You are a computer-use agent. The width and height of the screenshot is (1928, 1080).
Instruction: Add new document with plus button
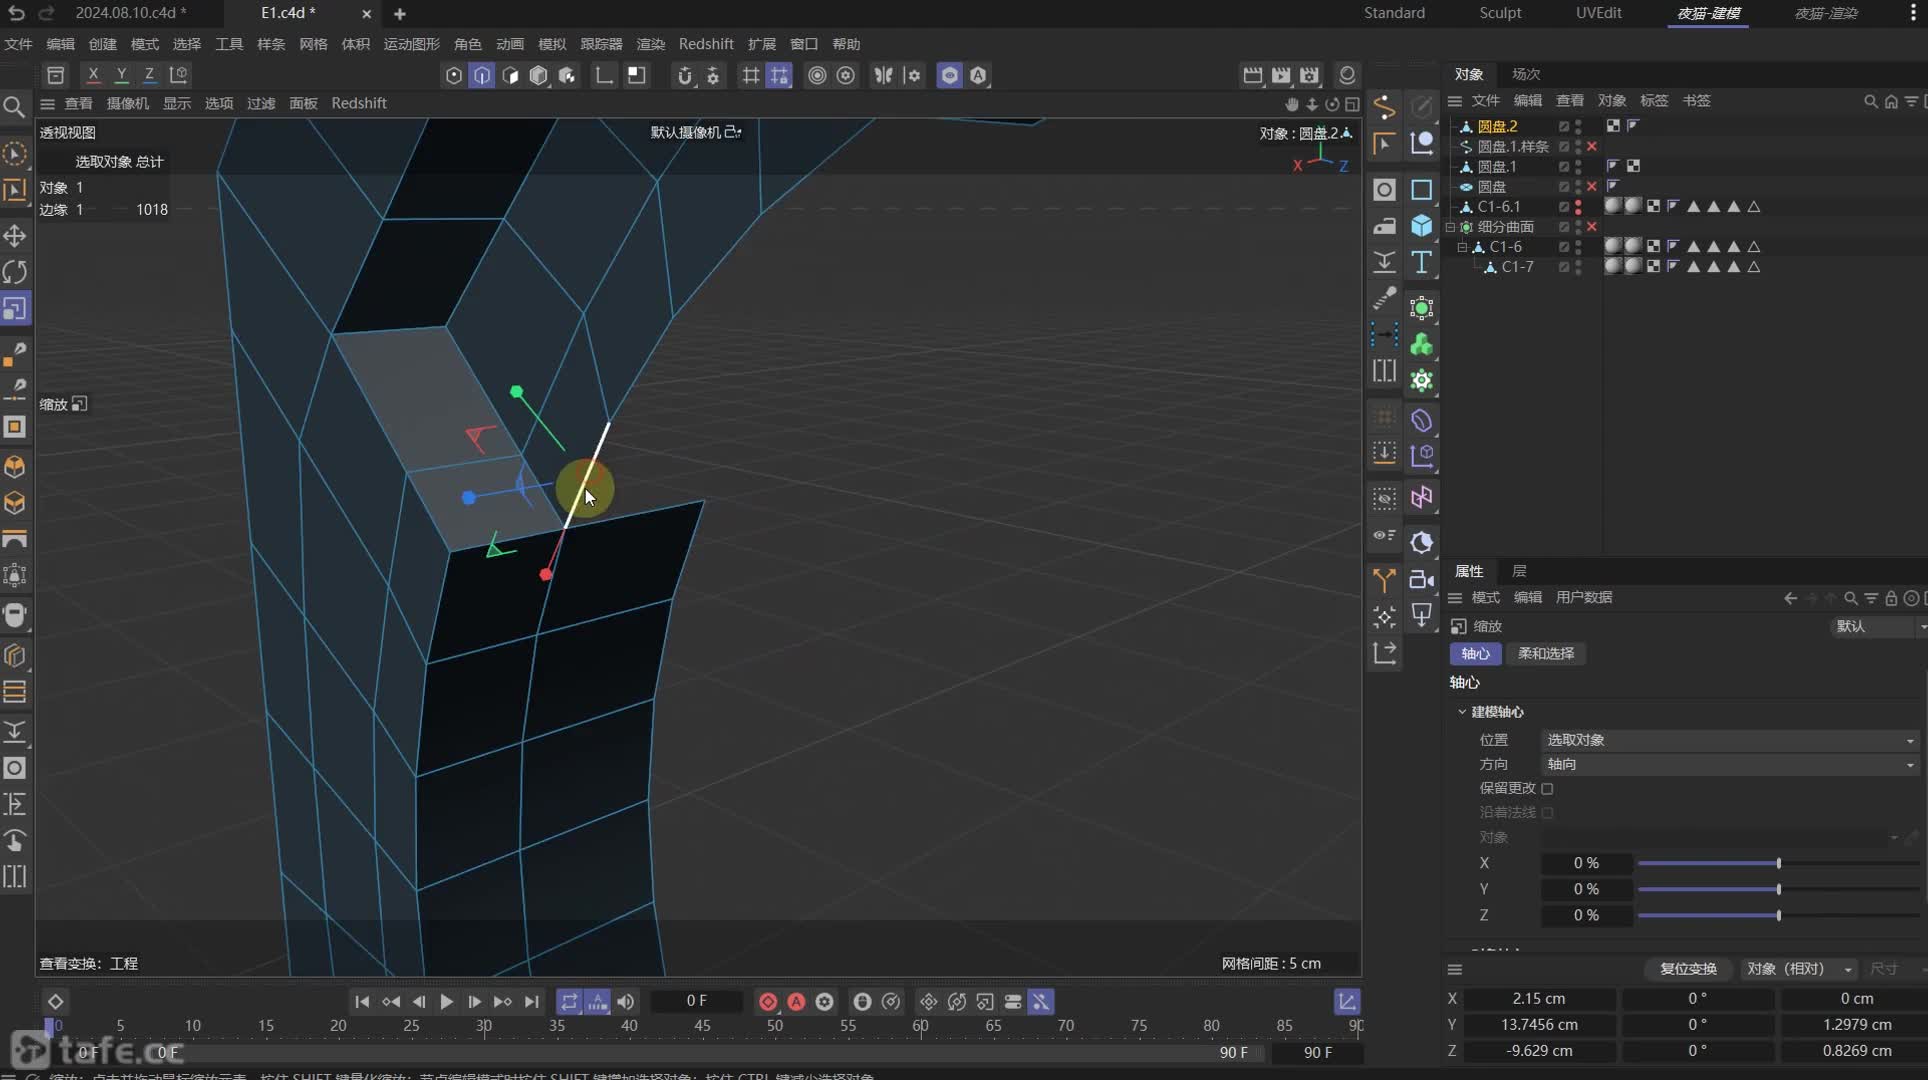pyautogui.click(x=399, y=14)
